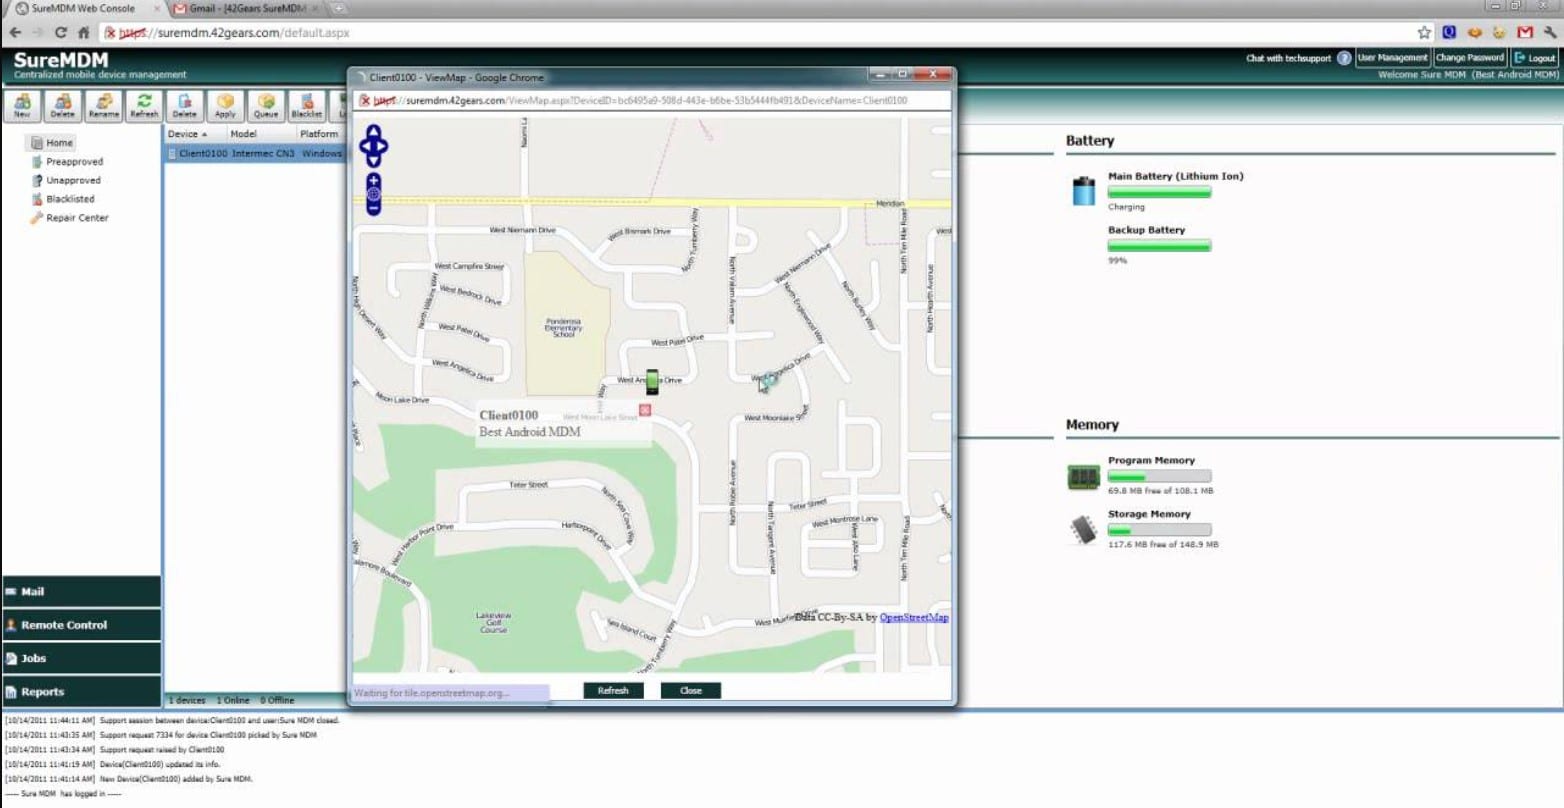Screen dimensions: 1564x808
Task: Click the Platform column header
Action: pos(319,134)
